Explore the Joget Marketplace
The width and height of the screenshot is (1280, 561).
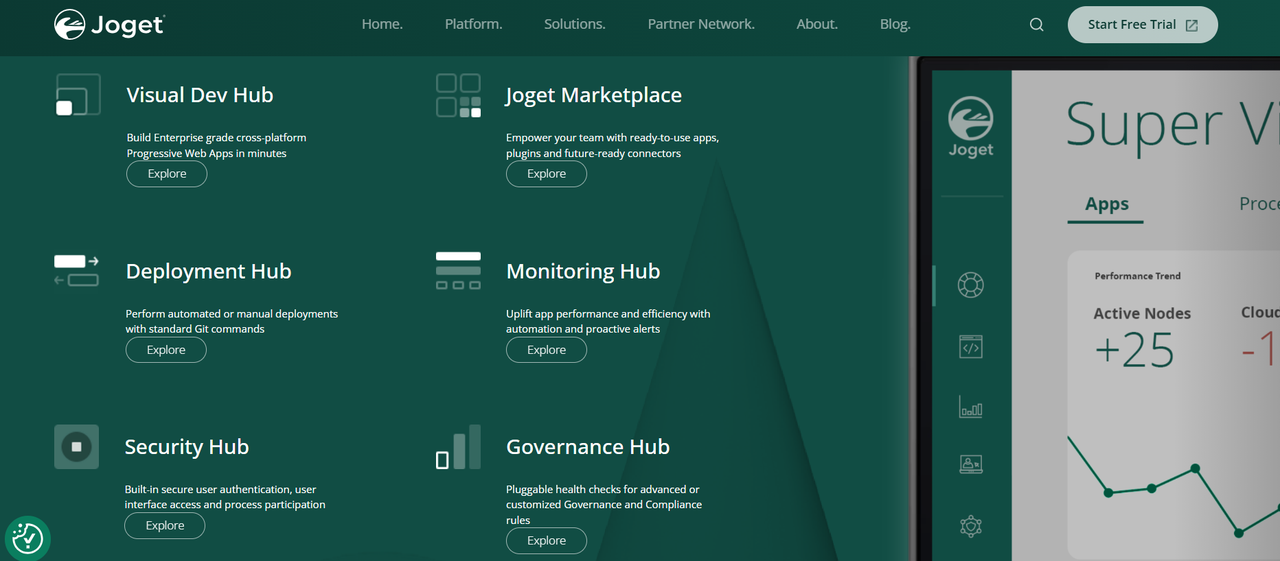pos(546,174)
